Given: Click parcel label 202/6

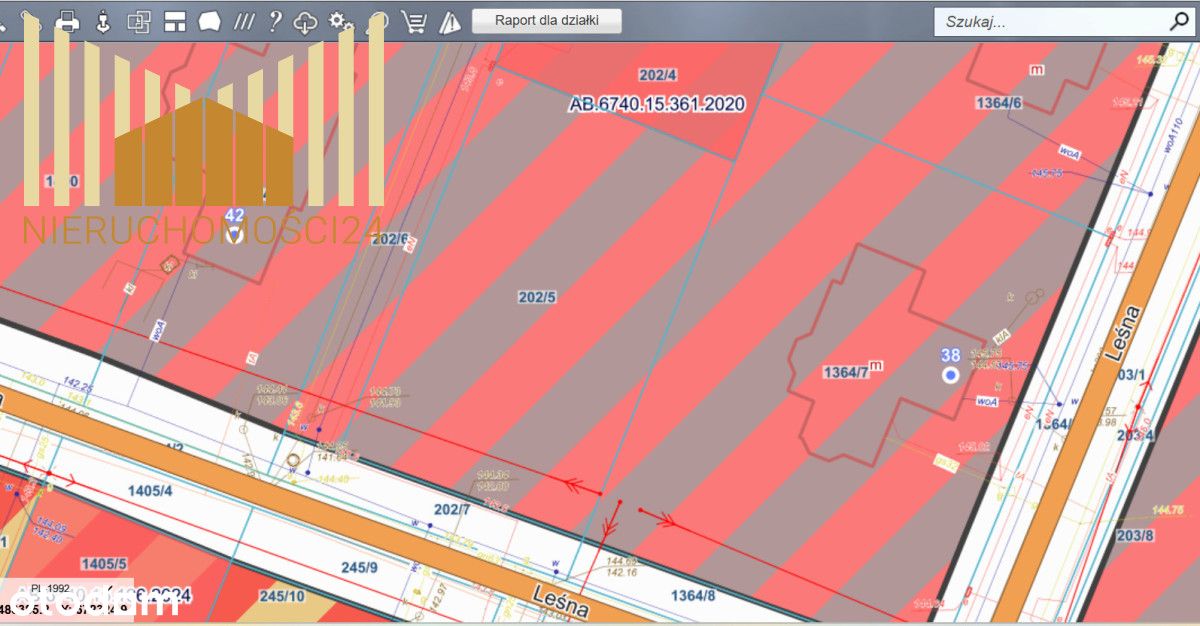Looking at the screenshot, I should (x=389, y=238).
